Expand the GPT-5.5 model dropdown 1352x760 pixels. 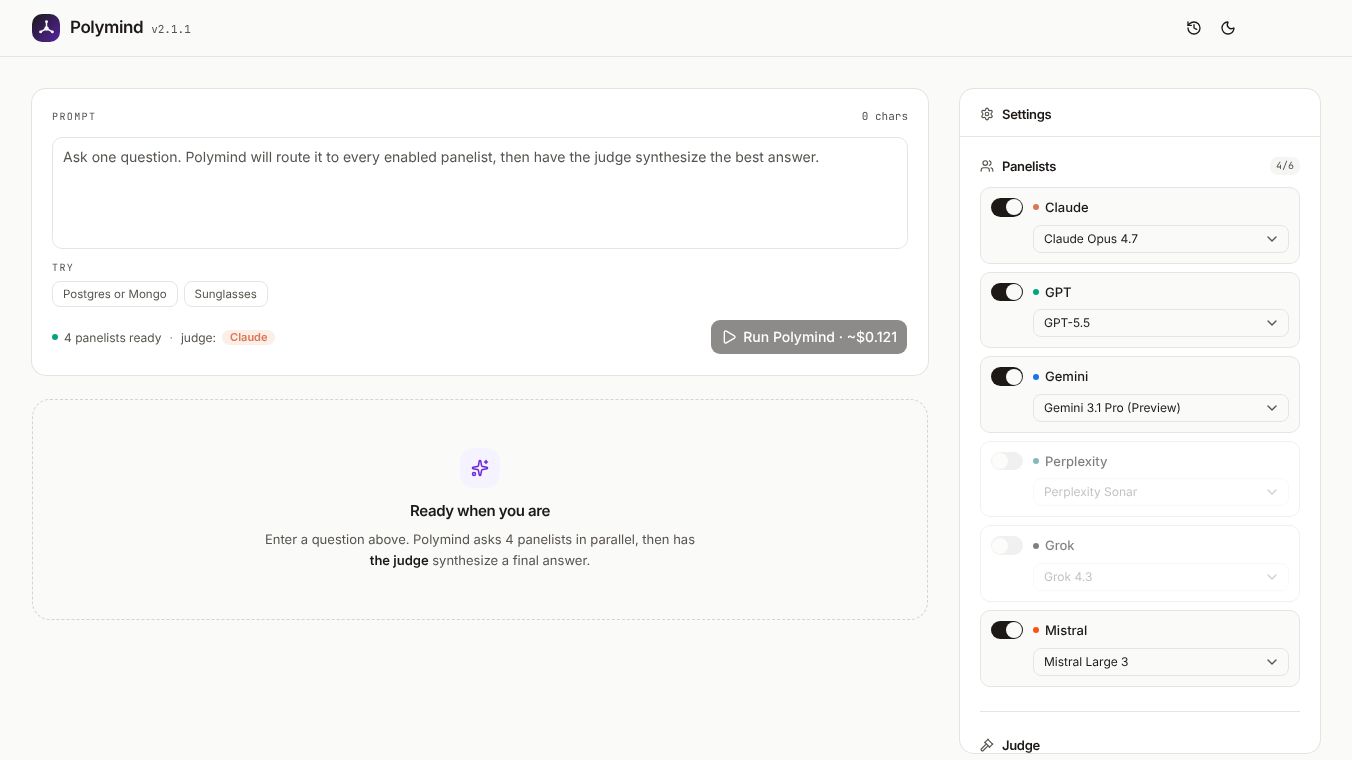click(1160, 323)
